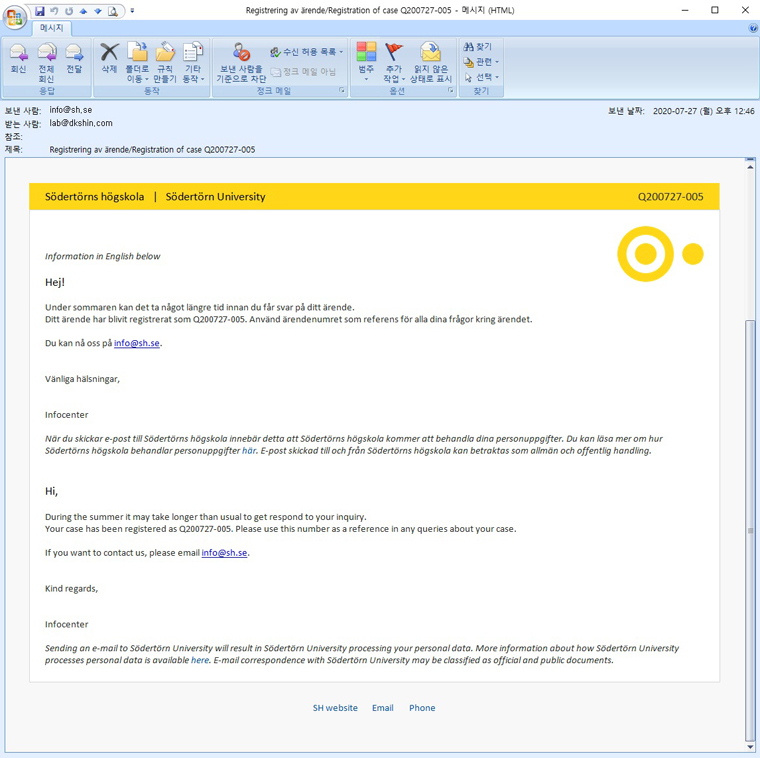760x758 pixels.
Task: Customize Quick Access Toolbar dropdown
Action: (x=132, y=11)
